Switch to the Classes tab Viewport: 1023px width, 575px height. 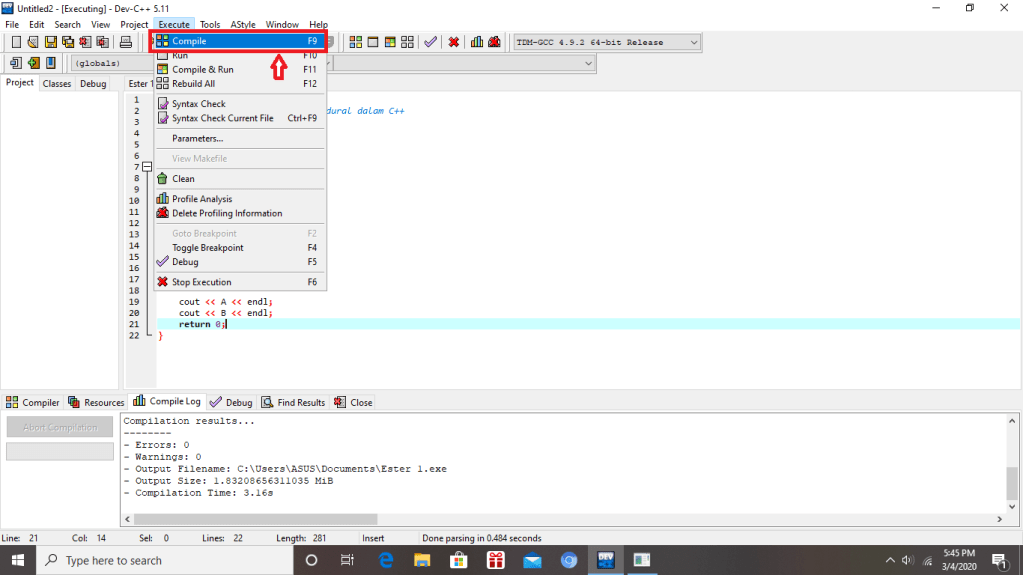coord(56,84)
